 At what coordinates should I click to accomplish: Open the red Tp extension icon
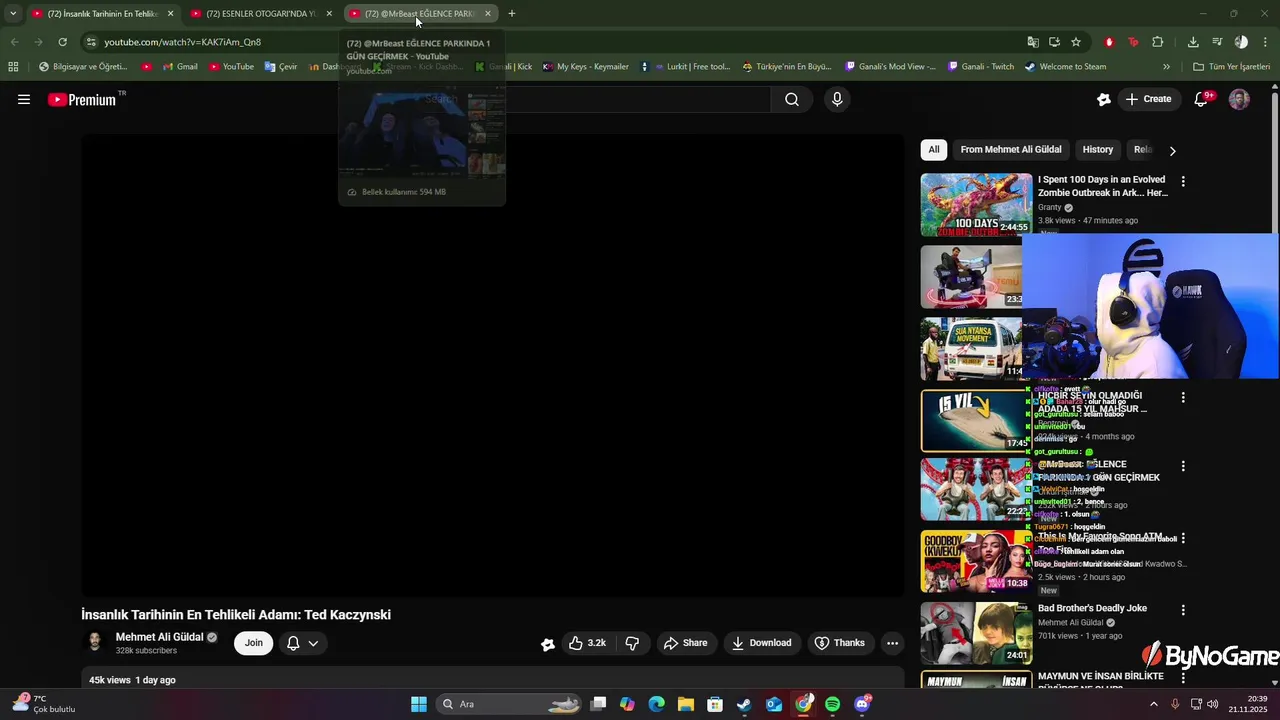coord(1133,42)
